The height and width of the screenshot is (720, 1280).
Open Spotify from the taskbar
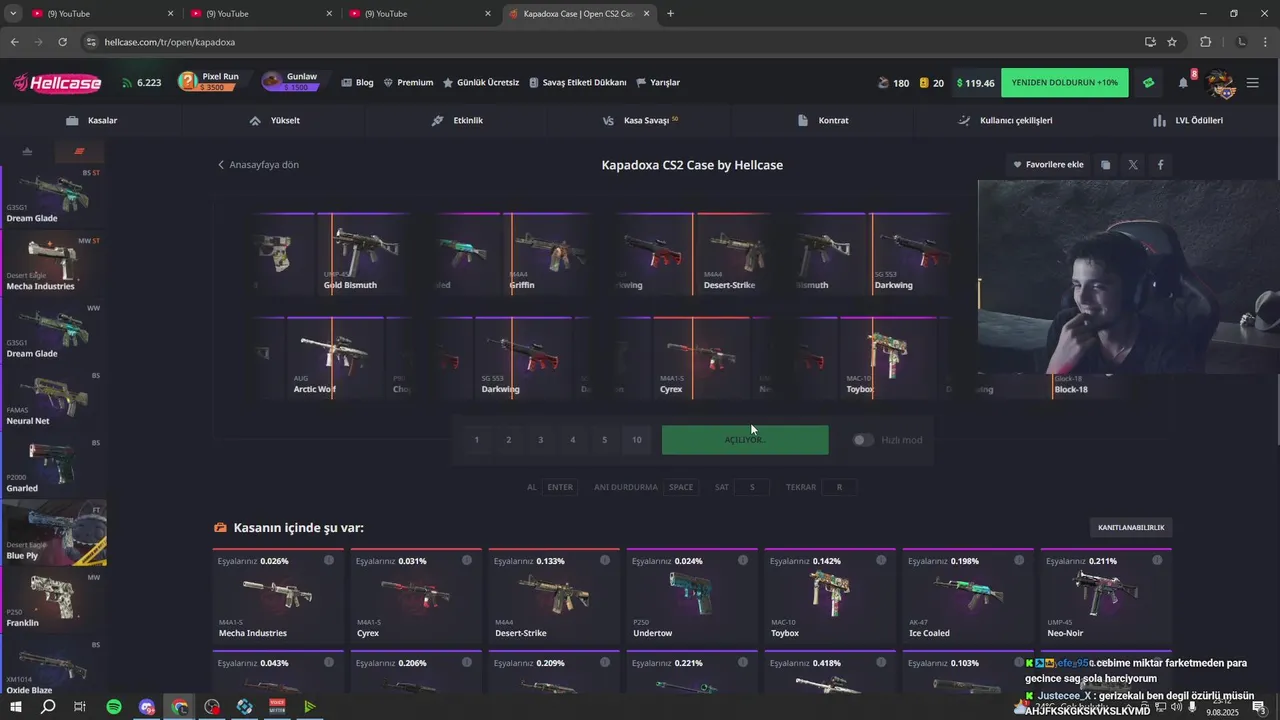(114, 707)
